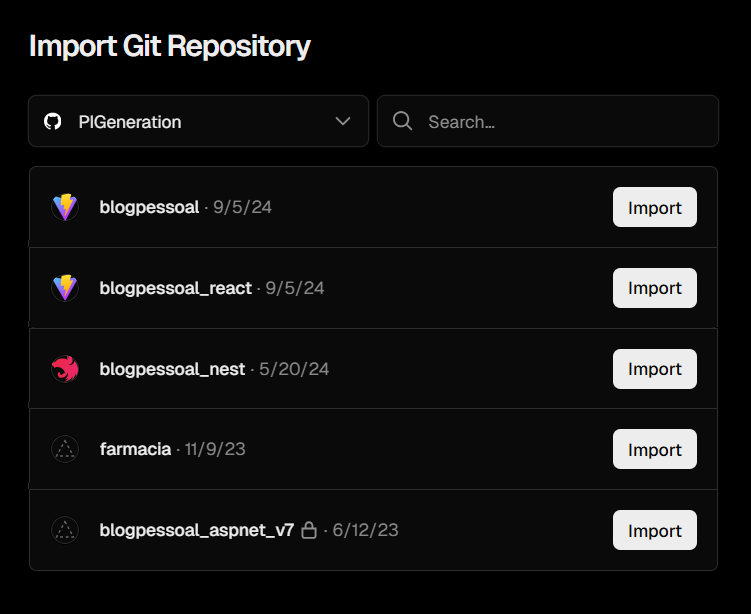Click the Vite icon beside blogpessoal
The image size is (751, 614).
pos(65,208)
